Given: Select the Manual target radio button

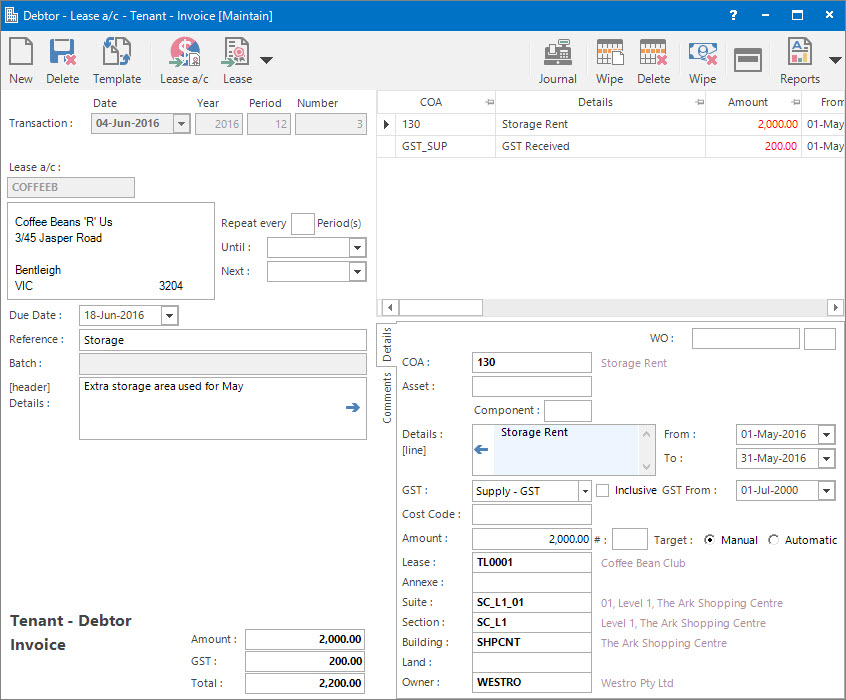Looking at the screenshot, I should (710, 540).
